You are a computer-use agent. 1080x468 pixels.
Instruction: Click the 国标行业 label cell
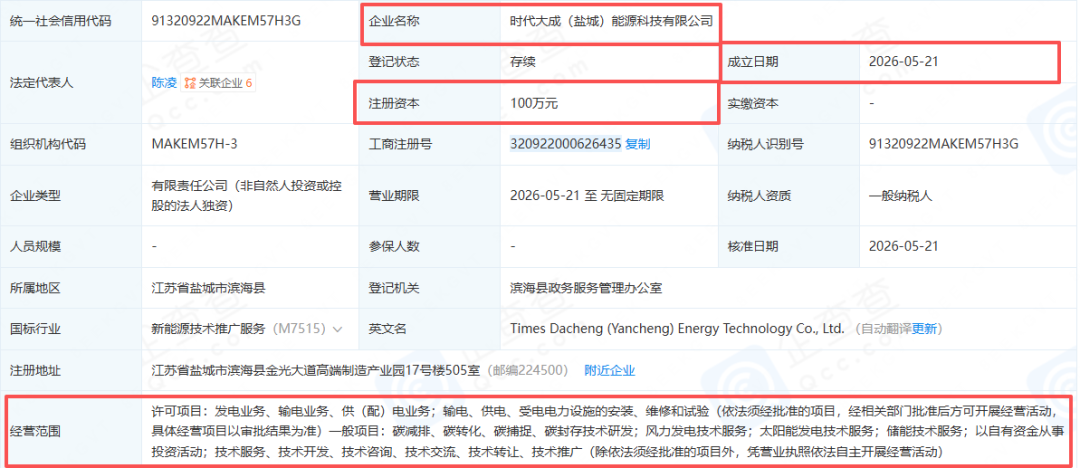pos(70,329)
